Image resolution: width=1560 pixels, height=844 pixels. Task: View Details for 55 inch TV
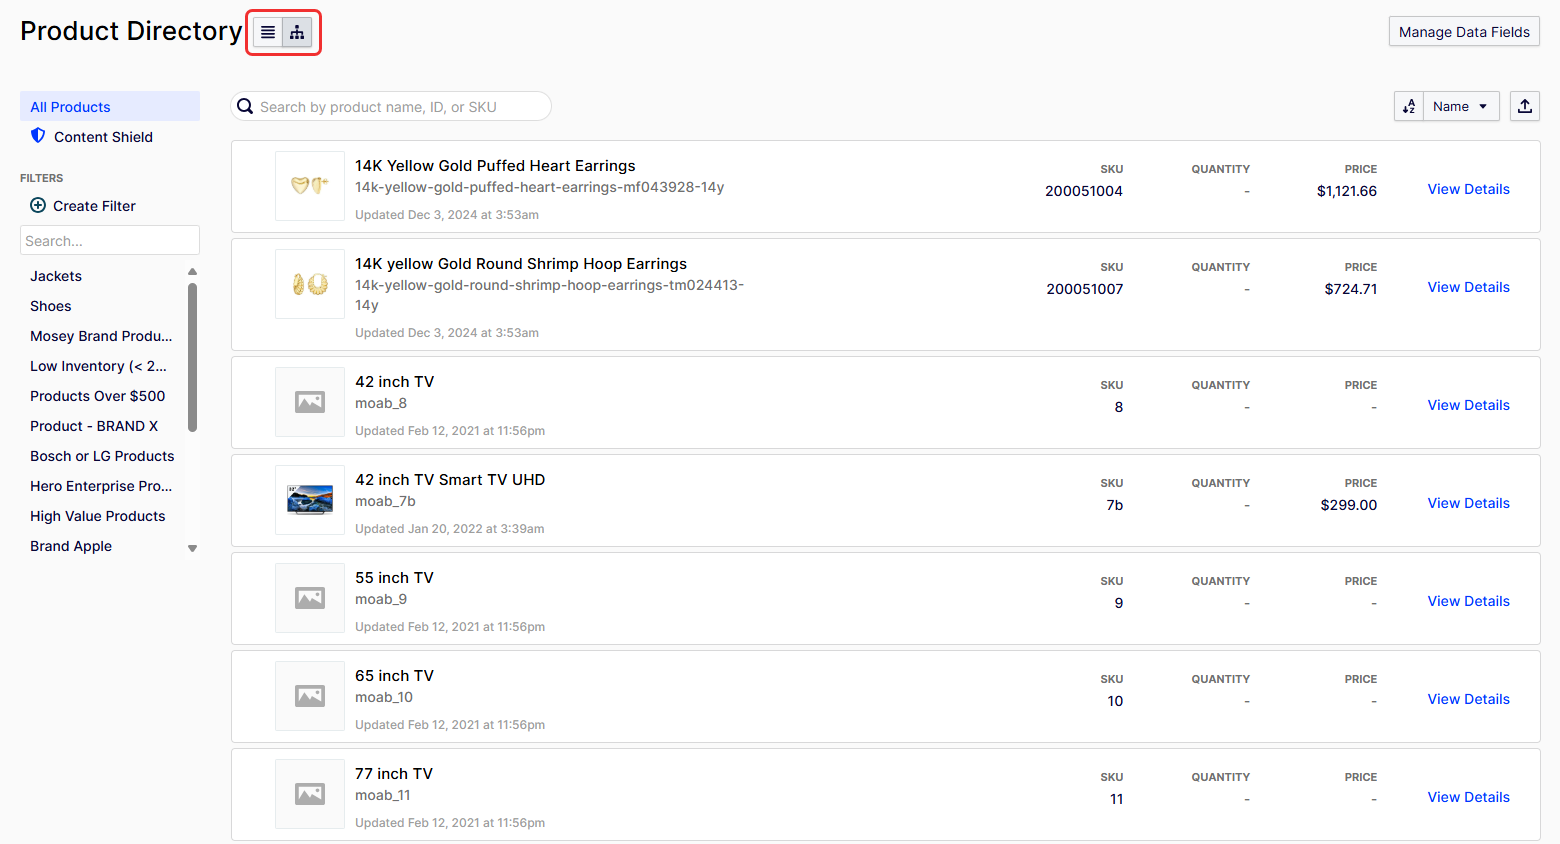click(1468, 601)
